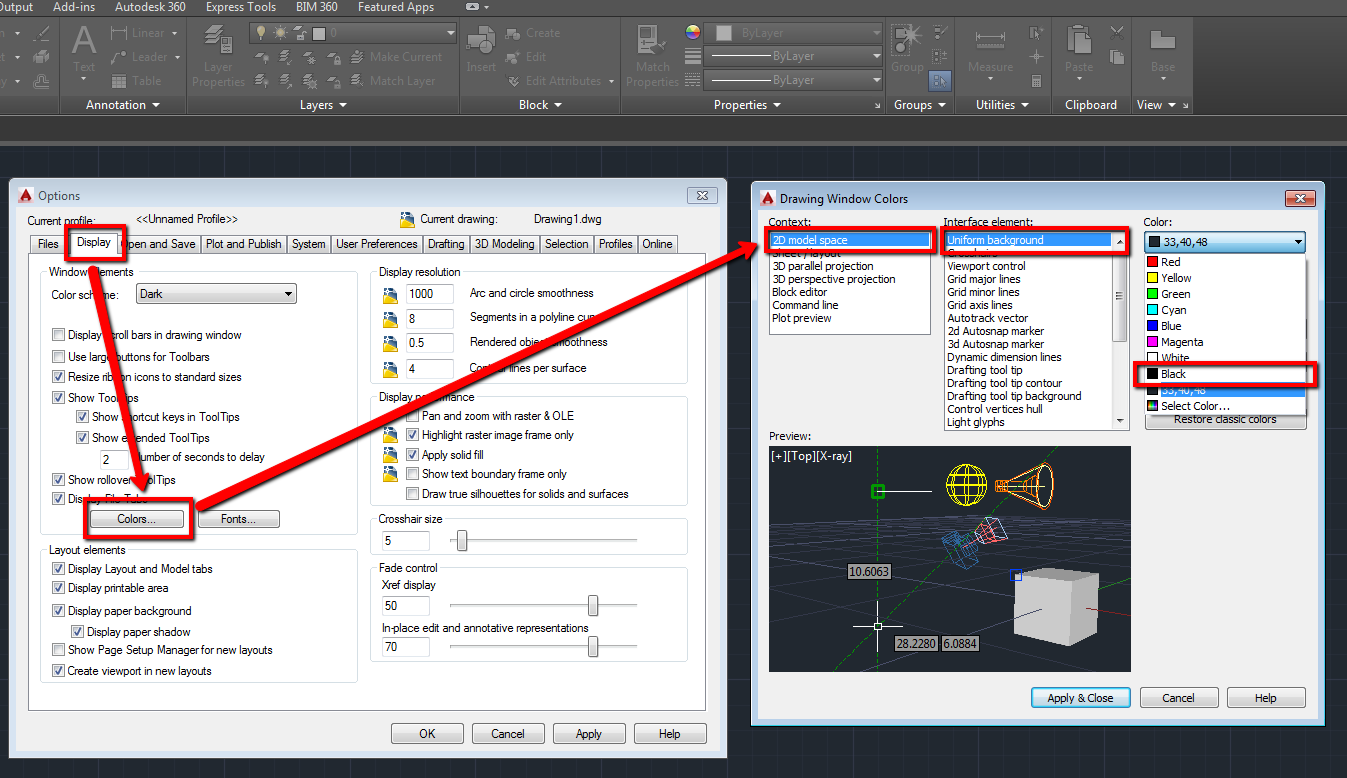This screenshot has height=778, width=1347.
Task: Click the Group tool icon
Action: (x=907, y=48)
